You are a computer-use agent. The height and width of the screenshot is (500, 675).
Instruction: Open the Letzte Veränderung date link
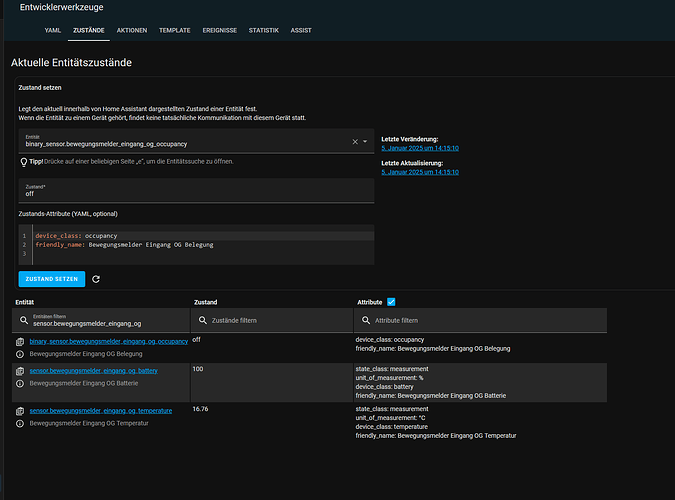[420, 148]
